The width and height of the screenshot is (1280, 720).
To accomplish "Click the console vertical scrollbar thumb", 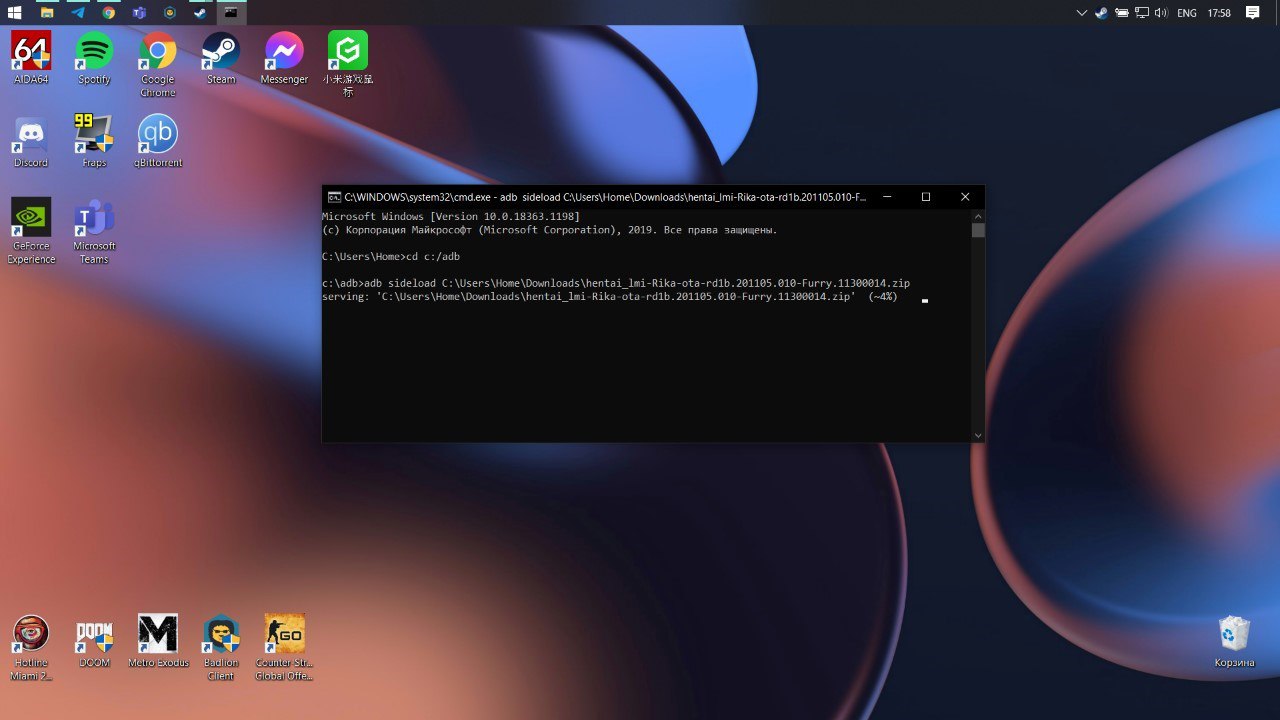I will [x=978, y=230].
